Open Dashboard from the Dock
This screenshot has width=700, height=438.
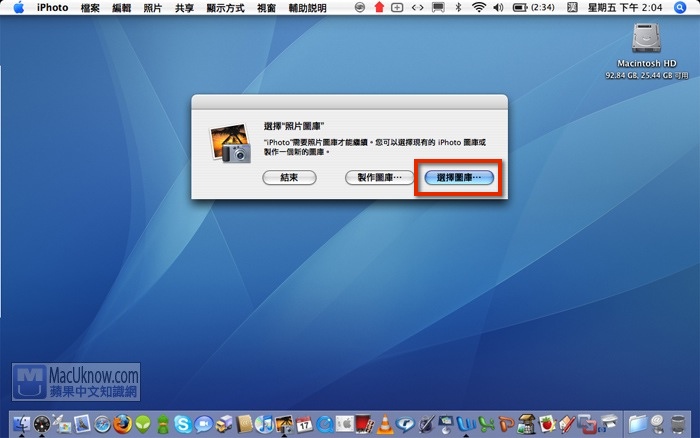pos(42,424)
